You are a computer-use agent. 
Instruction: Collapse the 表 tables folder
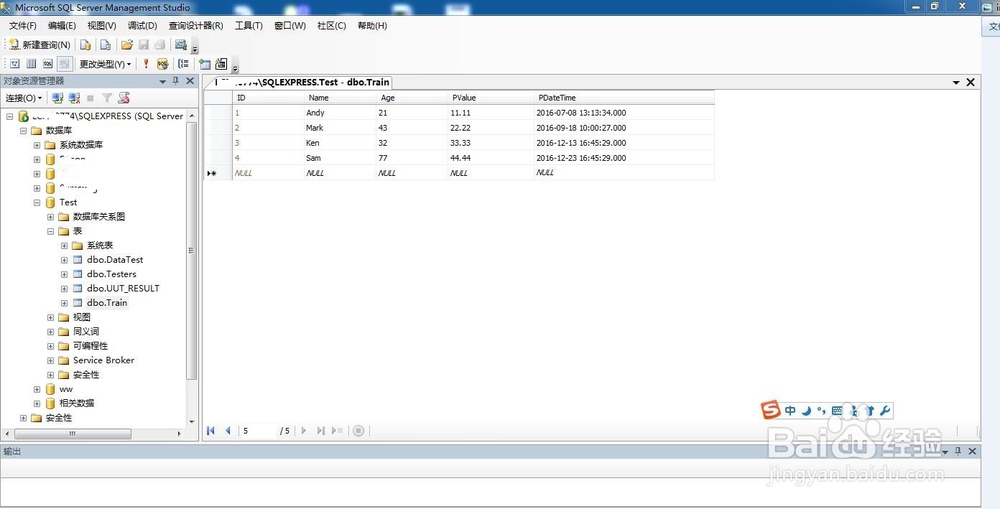(50, 231)
